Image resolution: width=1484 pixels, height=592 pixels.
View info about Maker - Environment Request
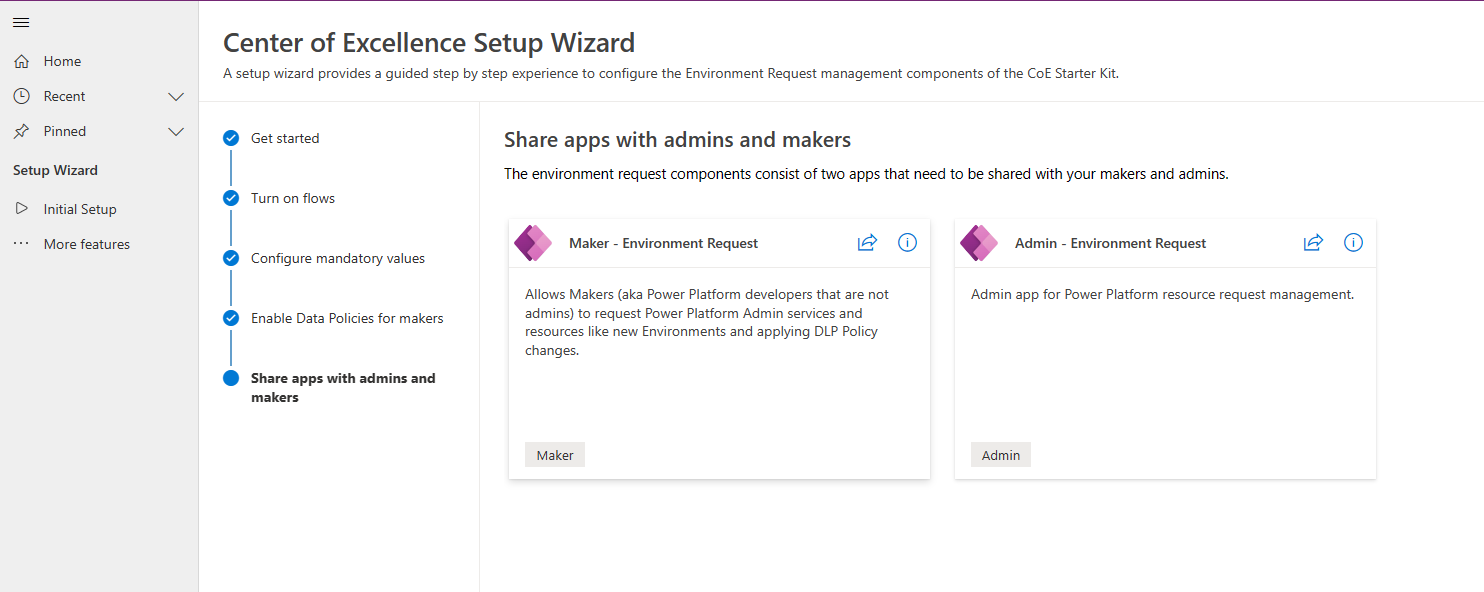point(907,242)
